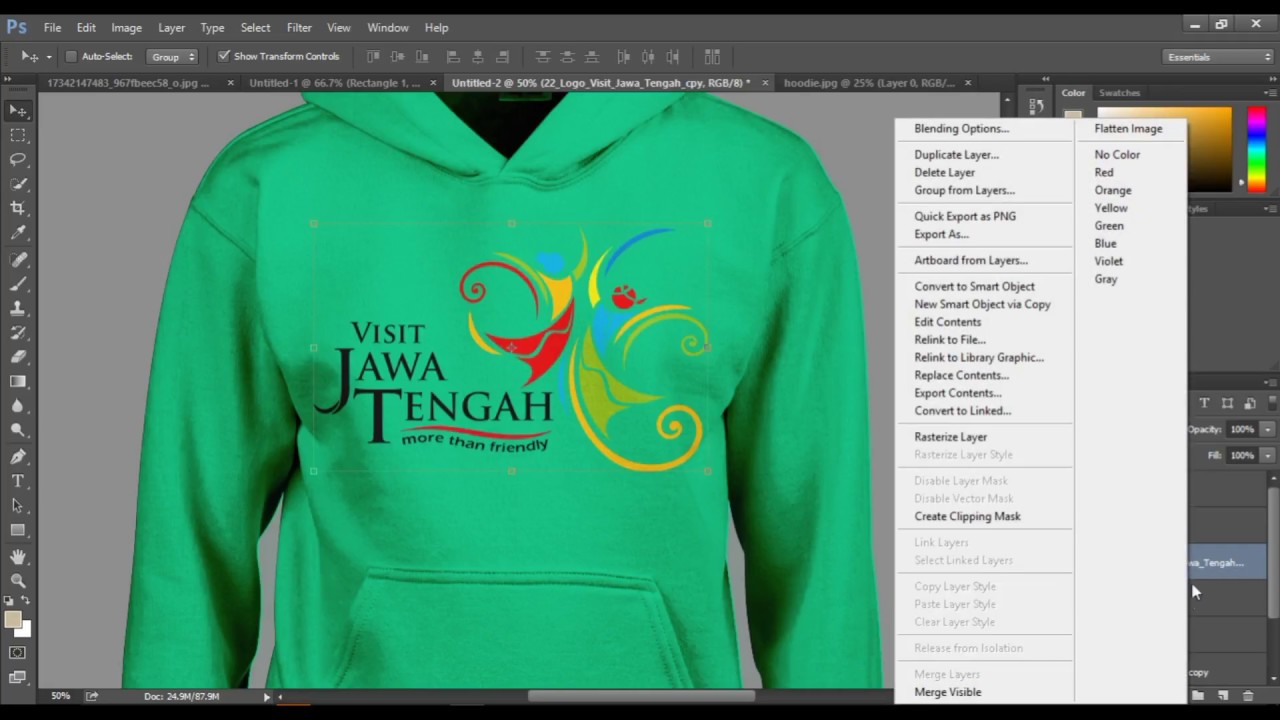
Task: Choose No Color label option
Action: [1117, 155]
